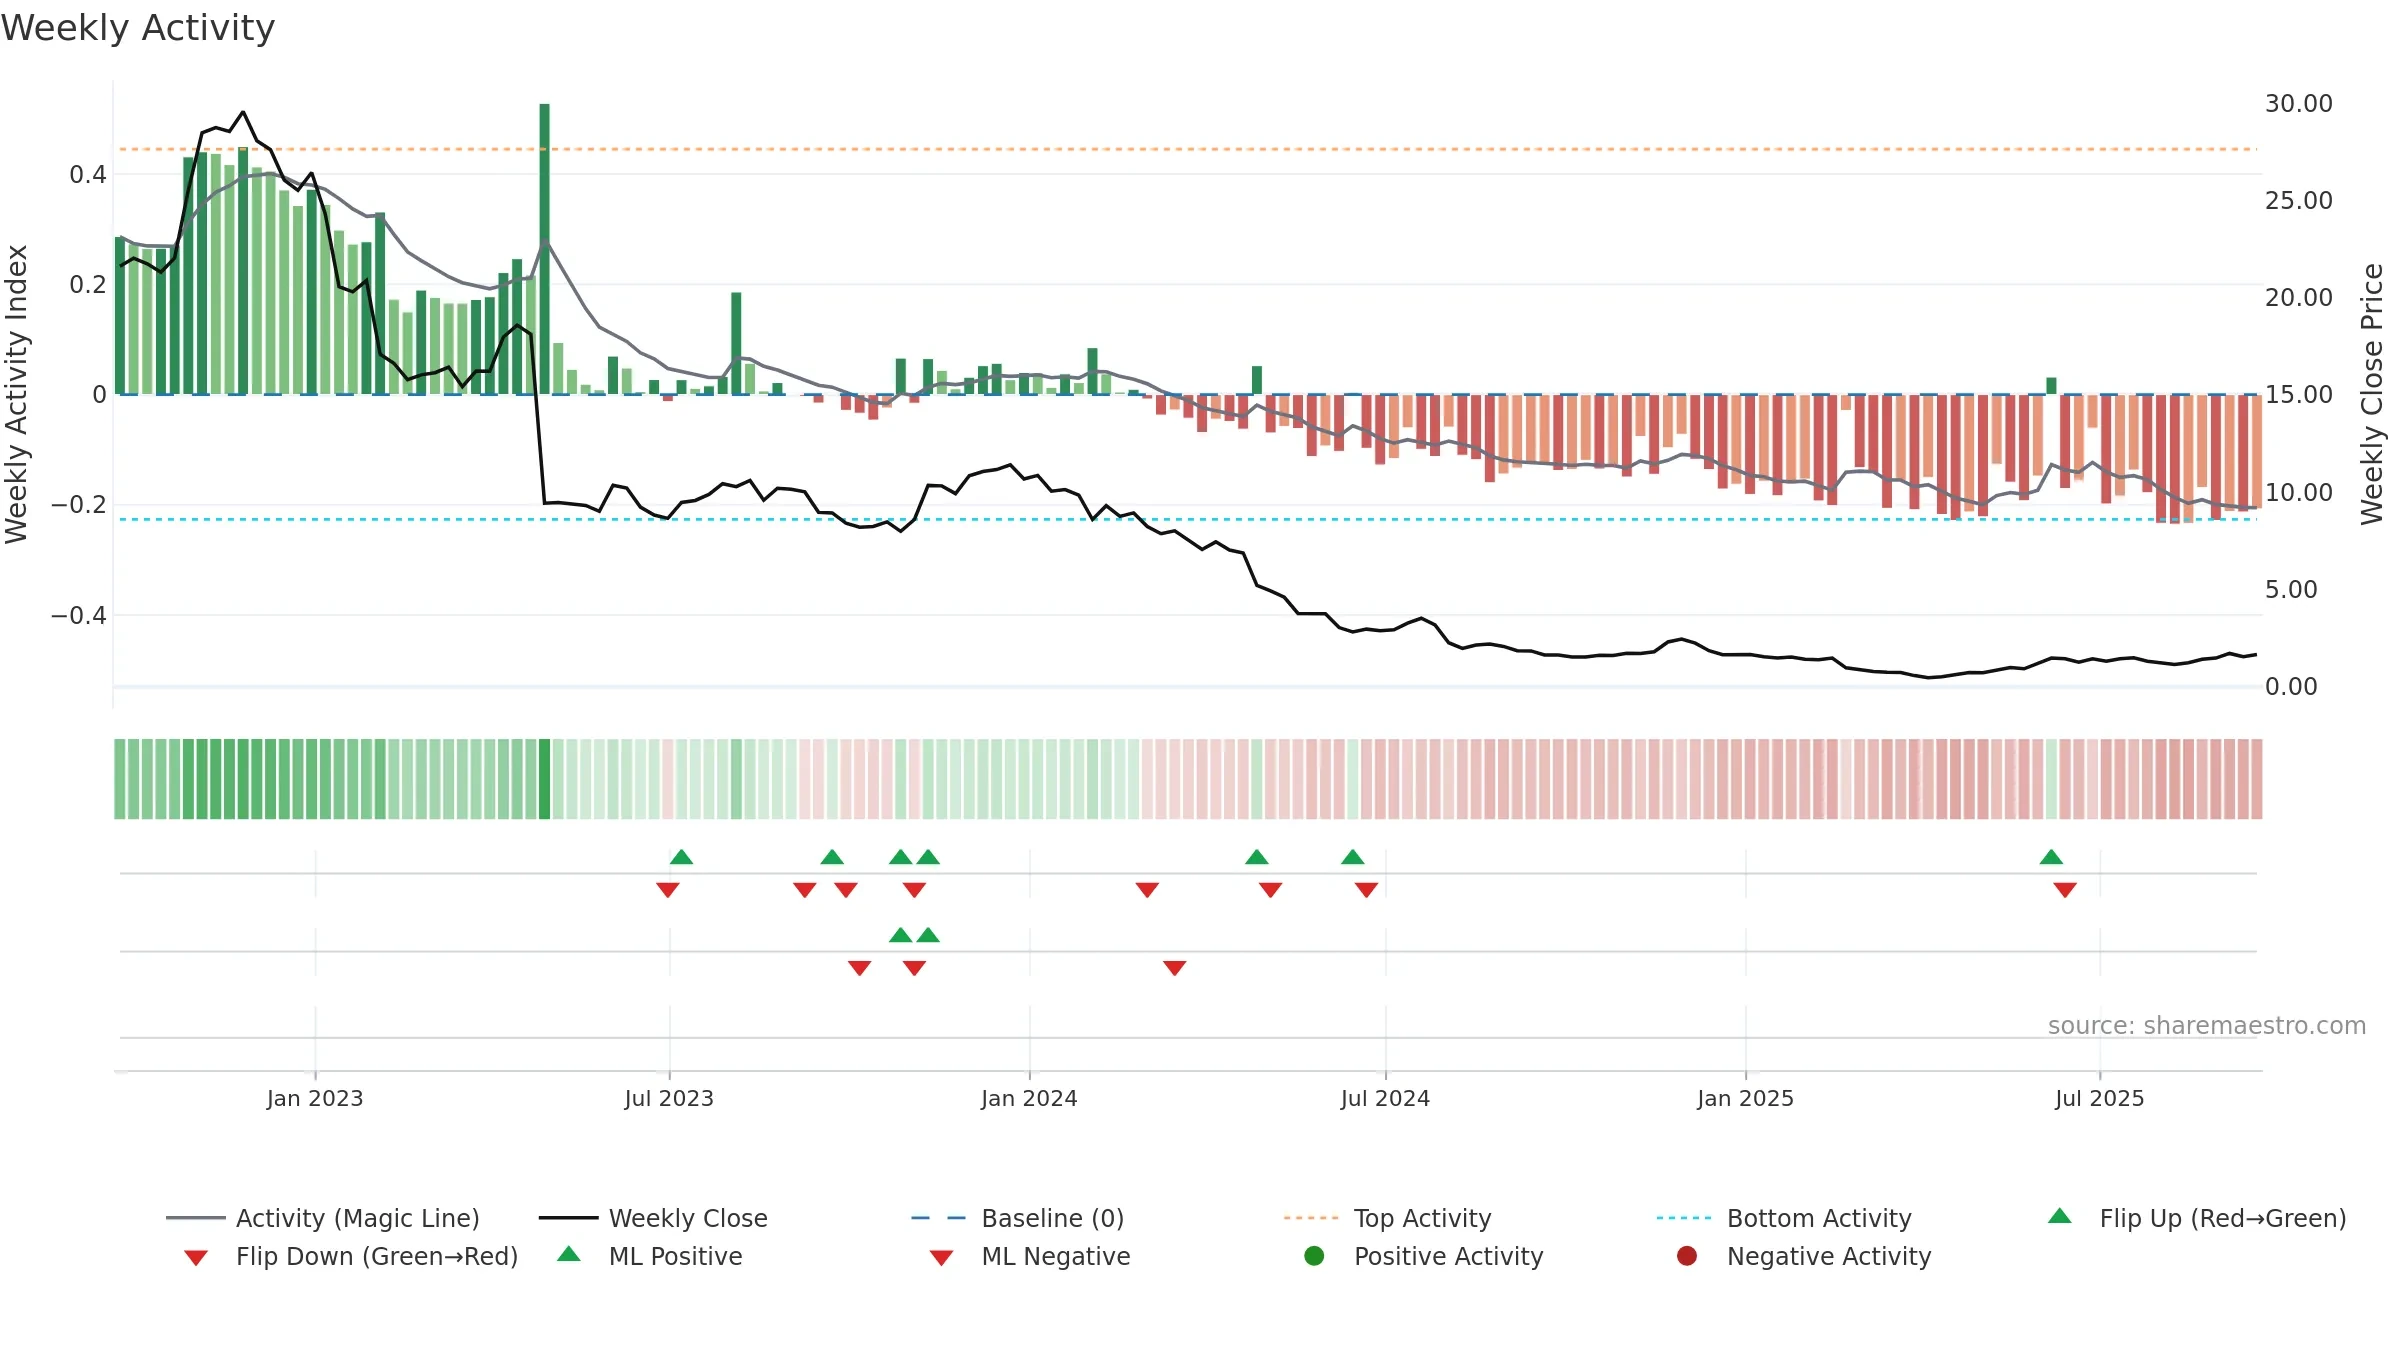
Task: Toggle the Weekly Close legend entry
Action: click(x=653, y=1218)
